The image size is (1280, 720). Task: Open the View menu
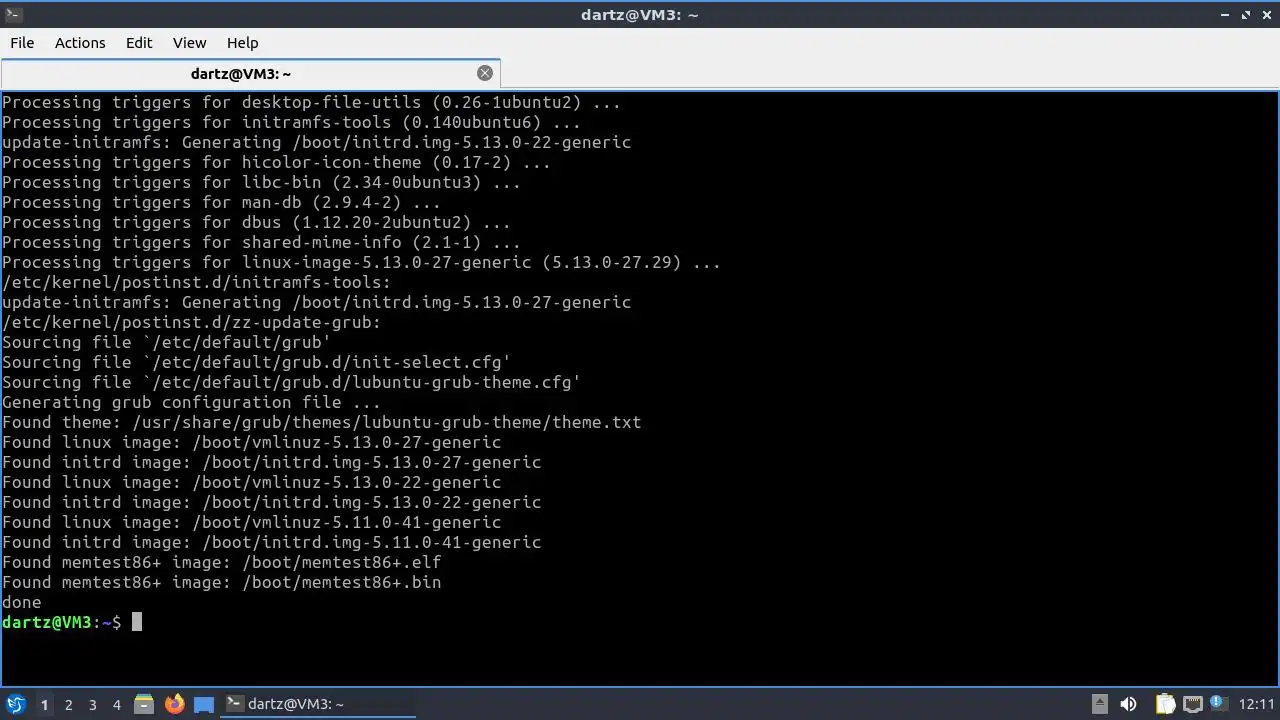pyautogui.click(x=189, y=42)
